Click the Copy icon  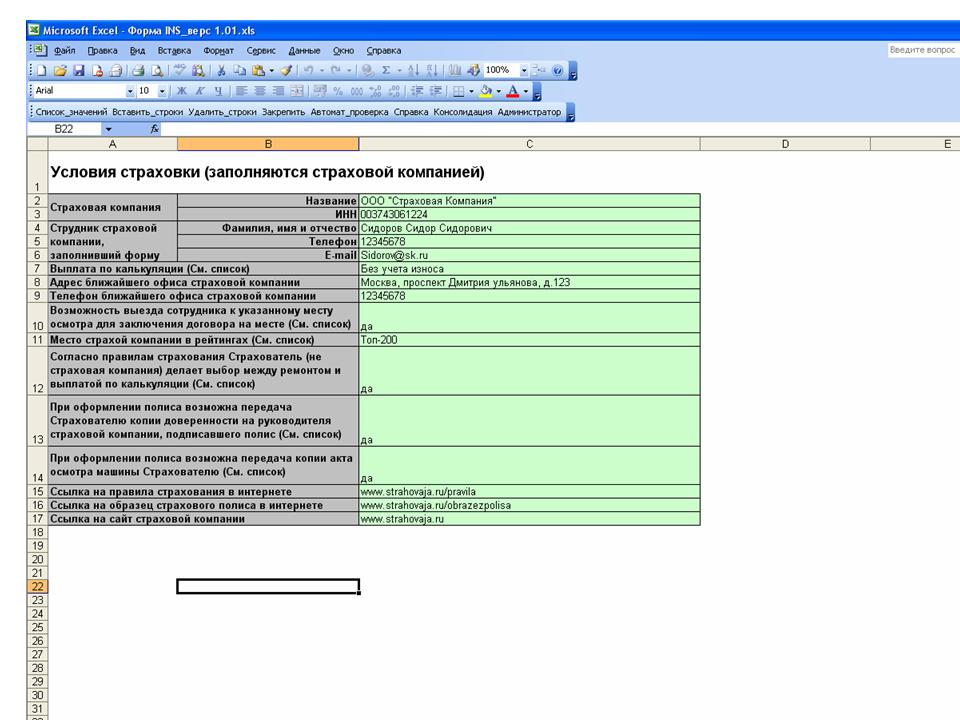point(239,70)
